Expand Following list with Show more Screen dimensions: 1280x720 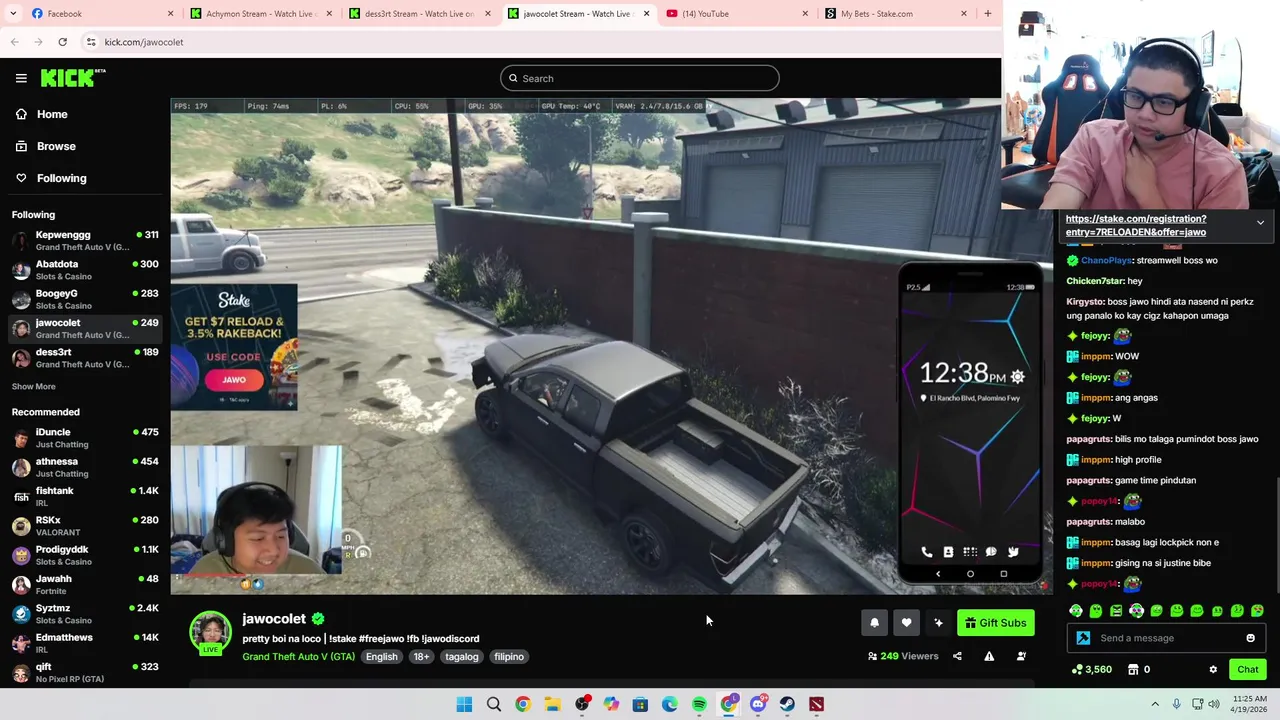[34, 386]
